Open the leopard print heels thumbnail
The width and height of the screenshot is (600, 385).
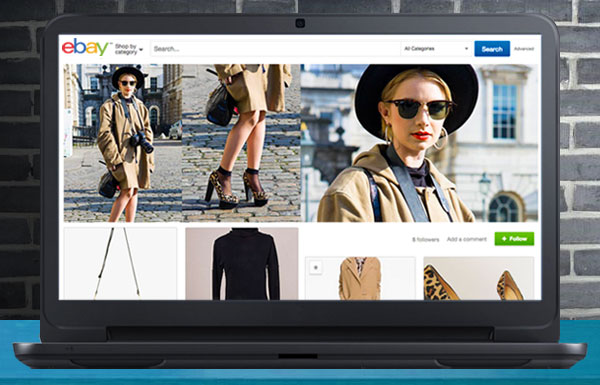[x=478, y=278]
